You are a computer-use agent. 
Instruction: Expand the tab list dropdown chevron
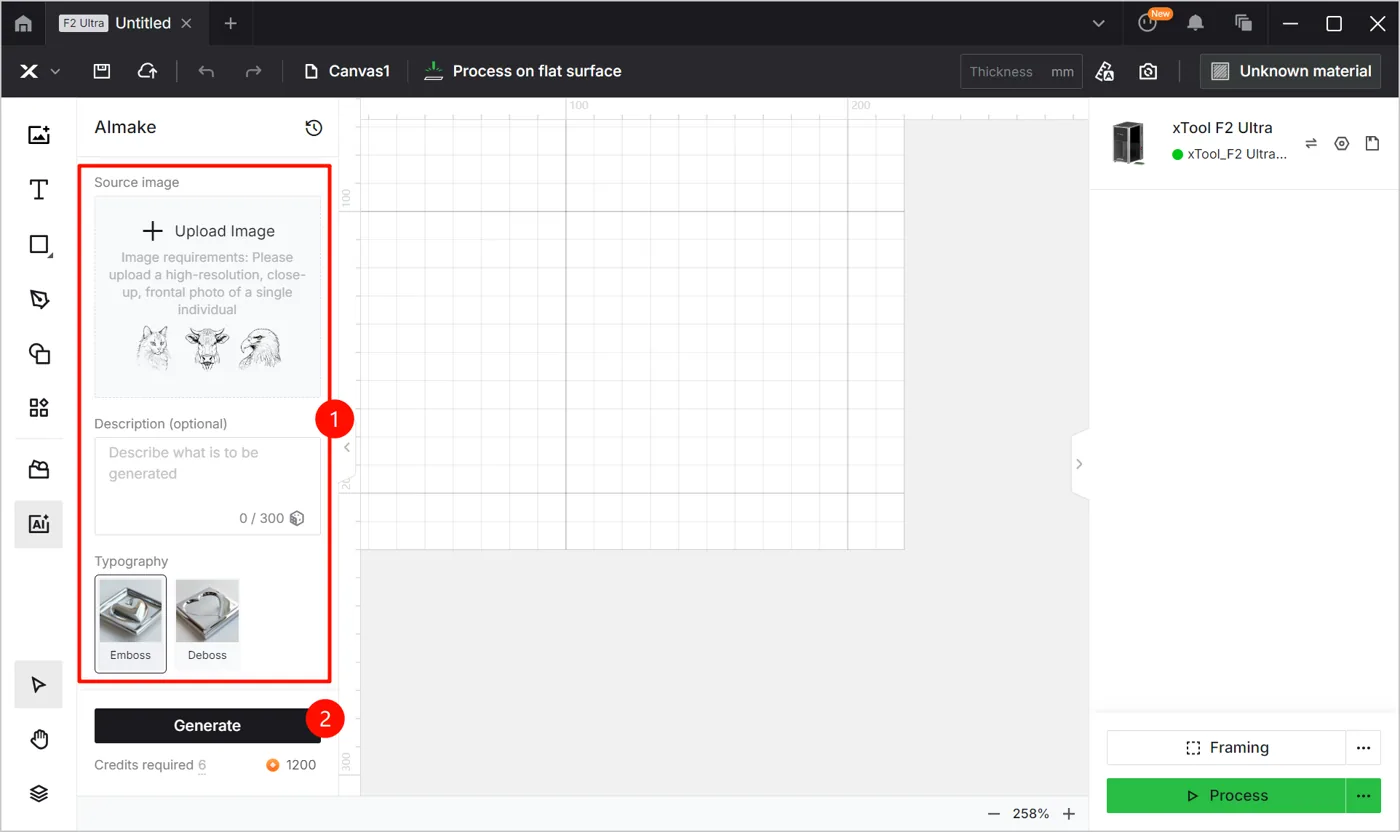point(1098,23)
